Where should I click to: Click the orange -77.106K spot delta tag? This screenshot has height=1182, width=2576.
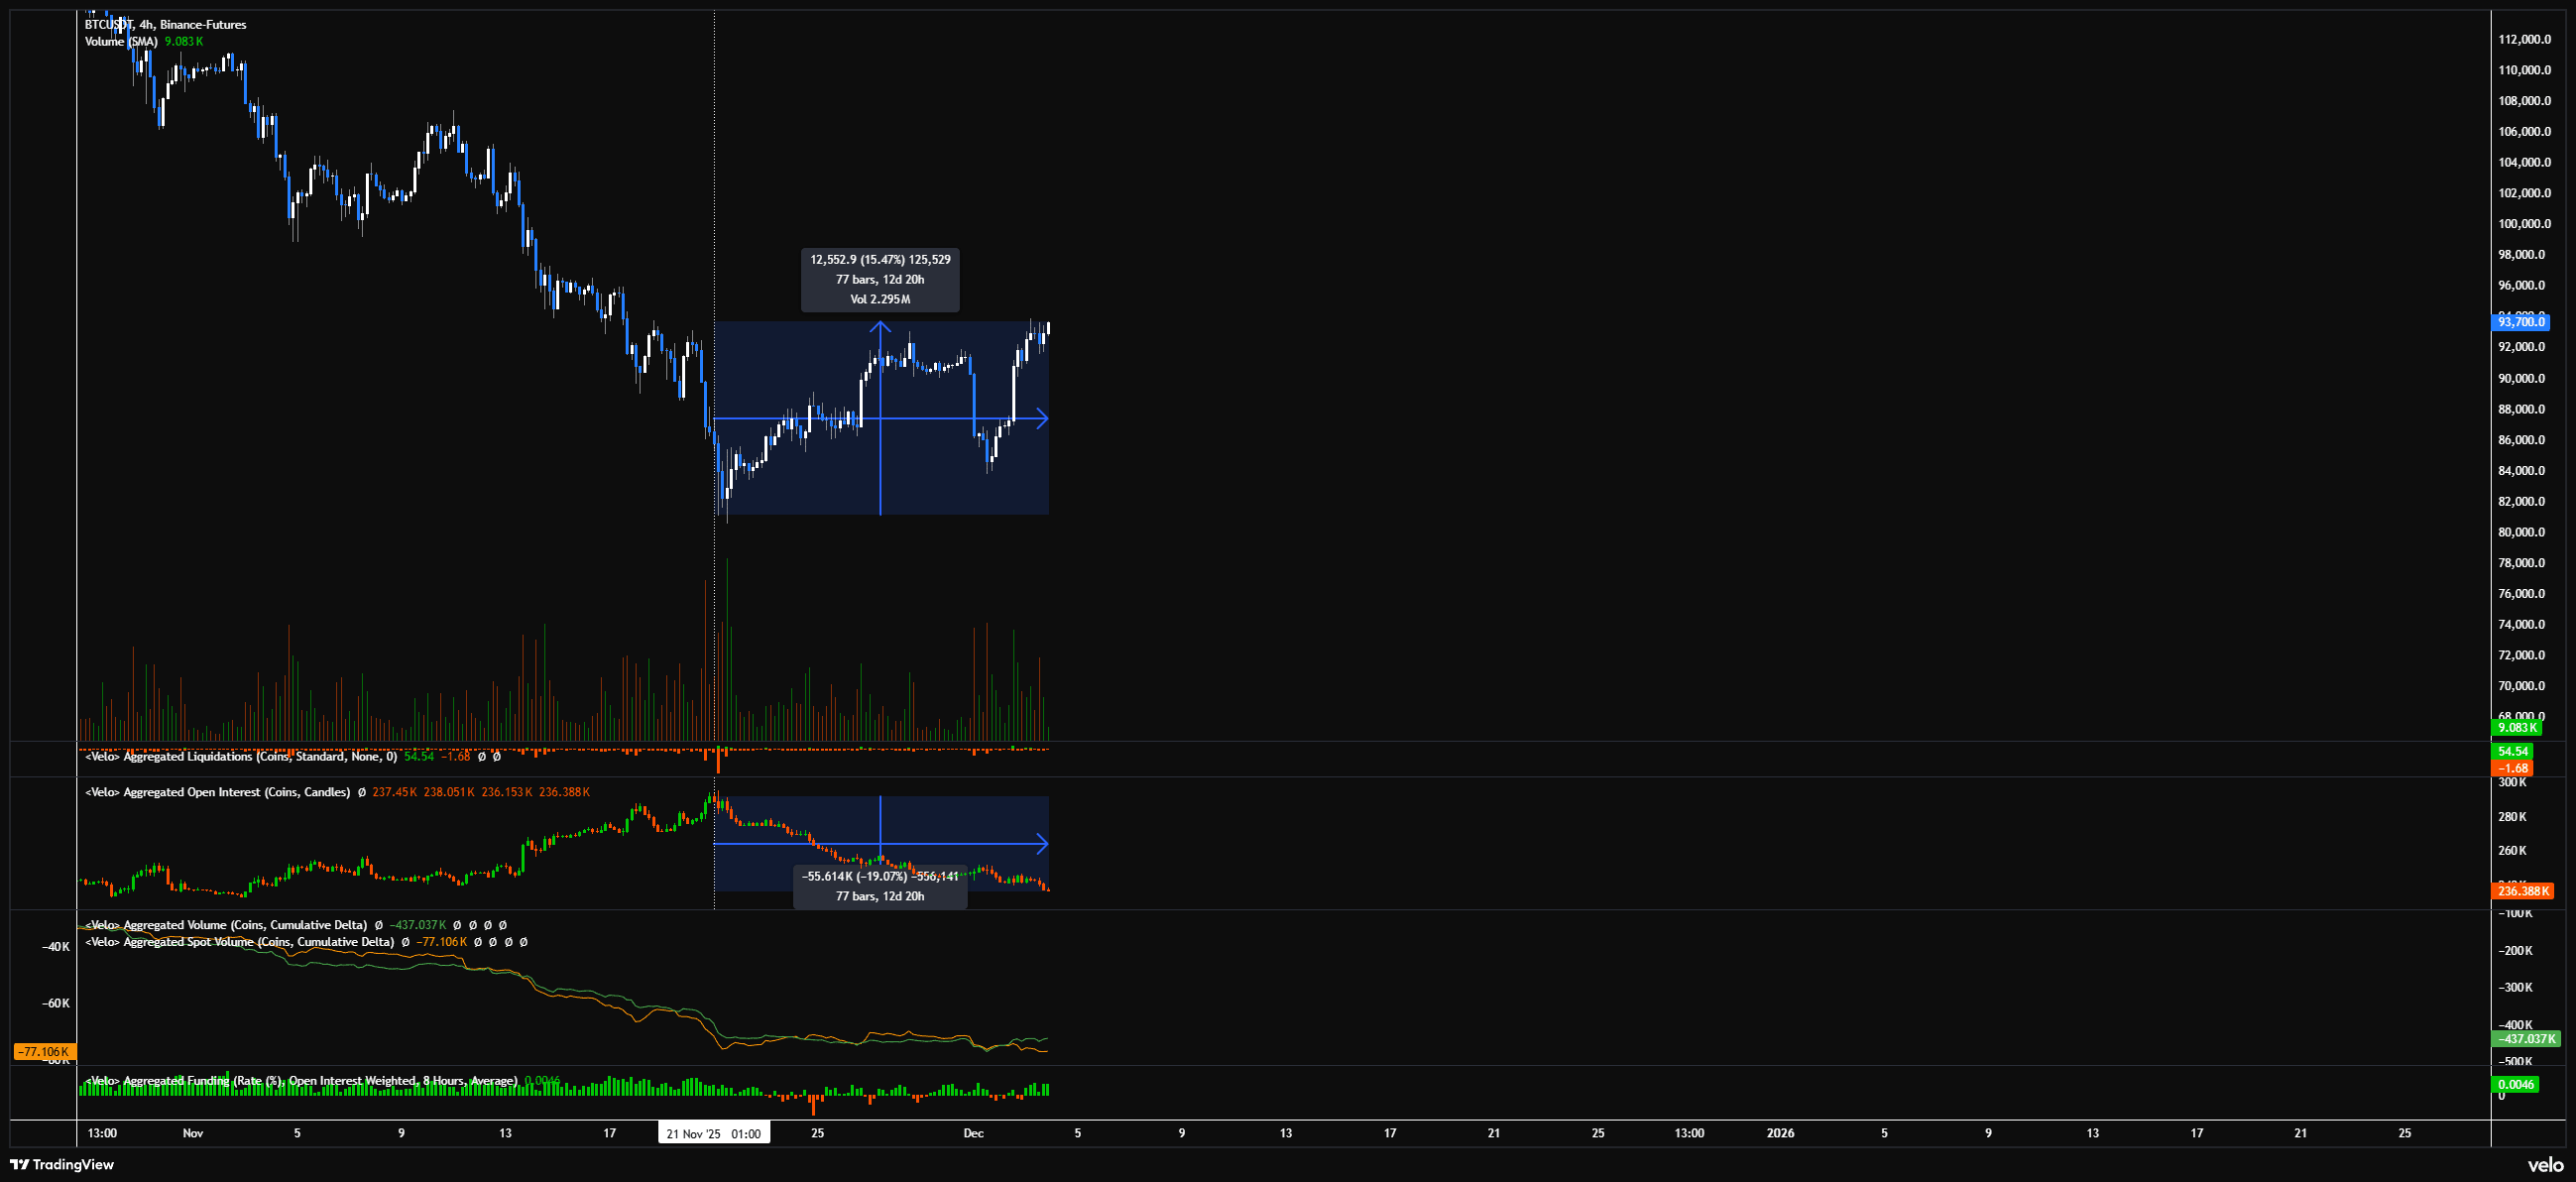click(x=44, y=1052)
